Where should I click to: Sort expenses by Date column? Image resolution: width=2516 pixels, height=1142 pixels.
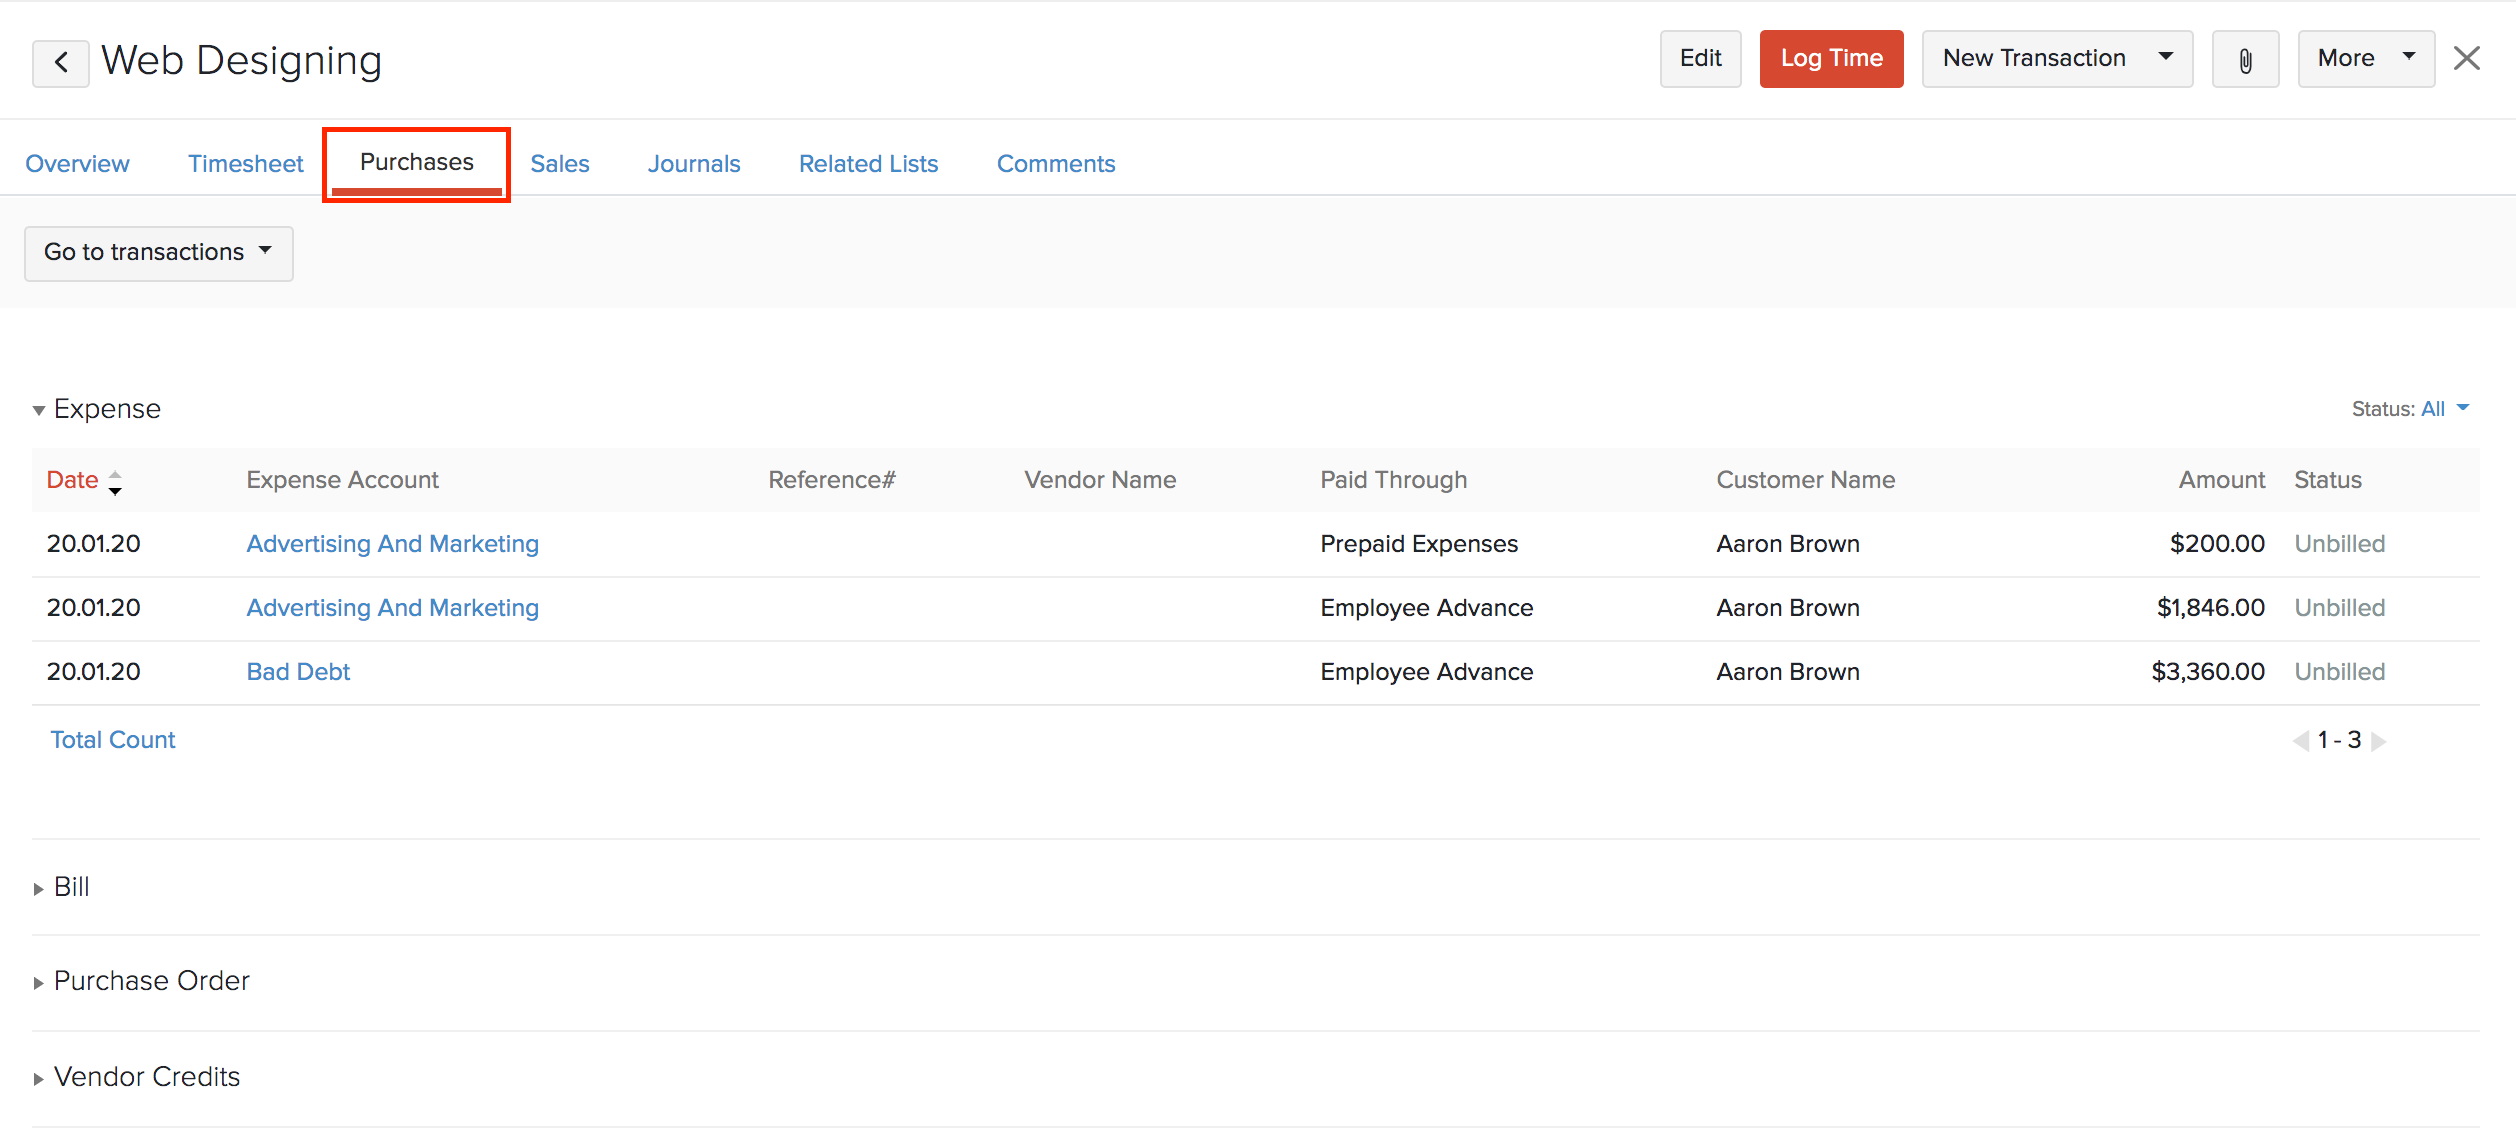pos(73,480)
